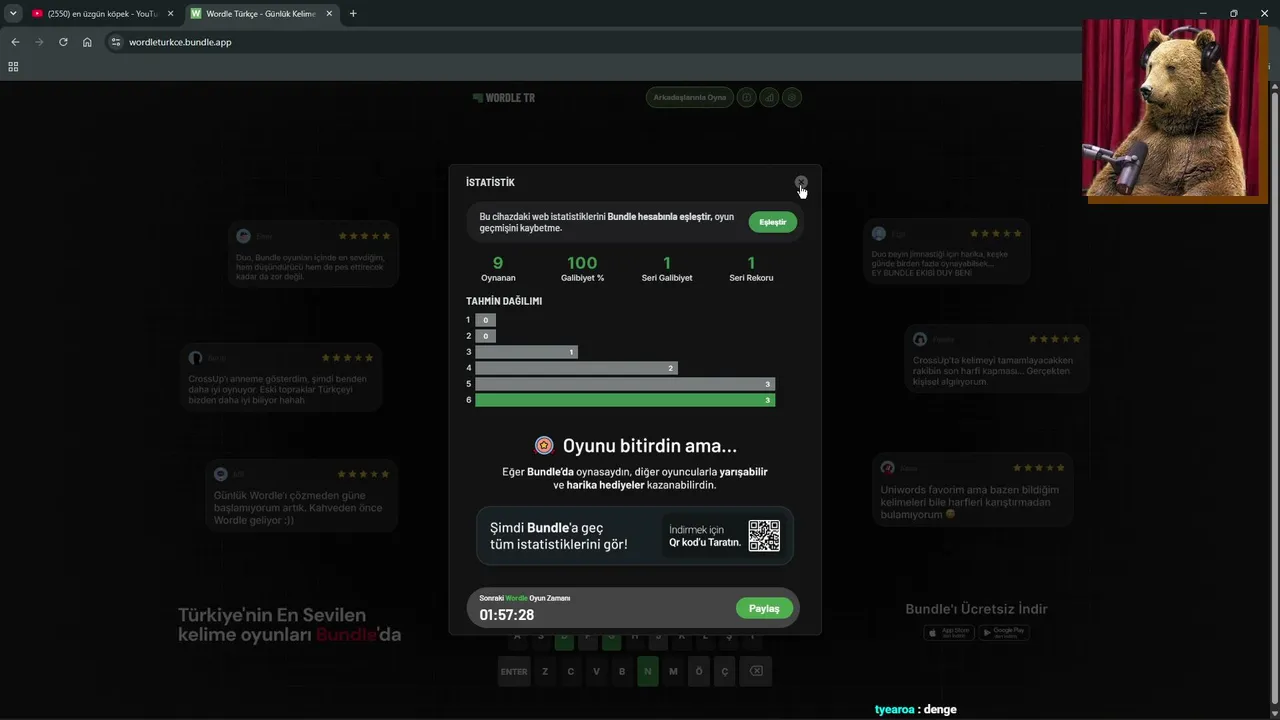1280x720 pixels.
Task: Click the V key on the keyboard
Action: (597, 671)
